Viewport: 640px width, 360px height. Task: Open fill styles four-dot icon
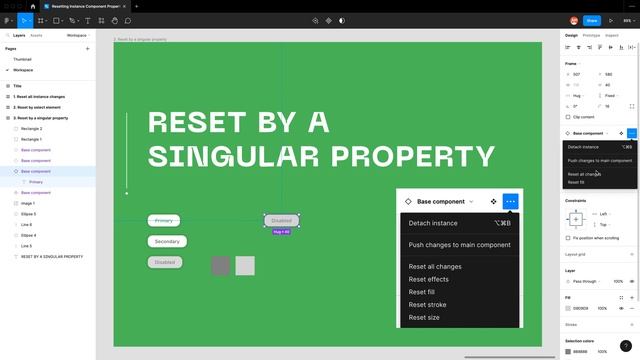coord(621,298)
